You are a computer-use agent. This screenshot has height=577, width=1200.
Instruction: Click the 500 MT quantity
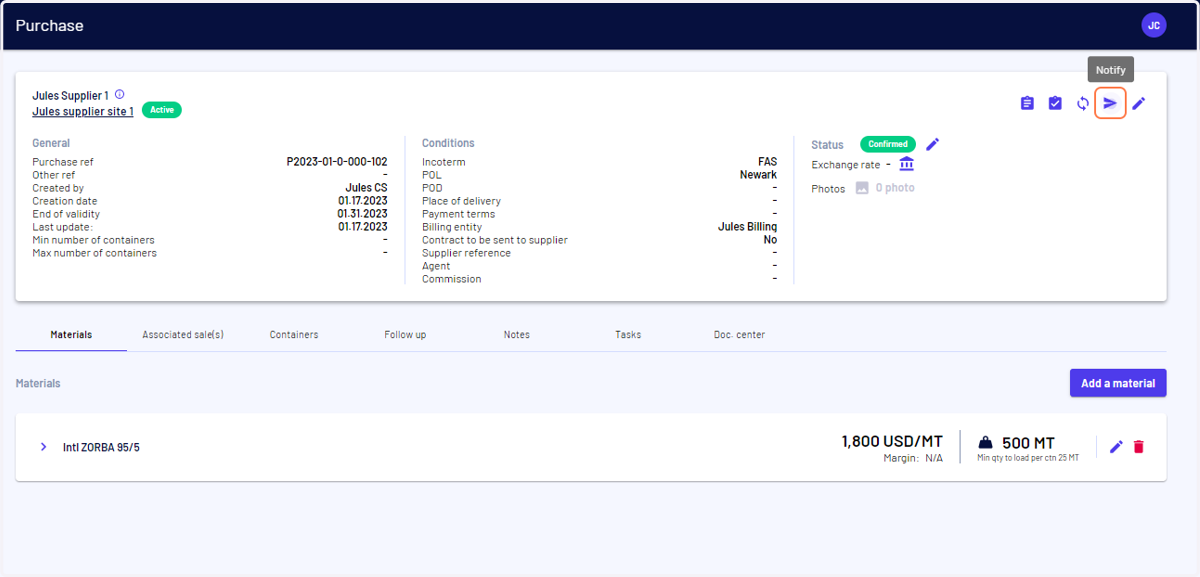1028,443
